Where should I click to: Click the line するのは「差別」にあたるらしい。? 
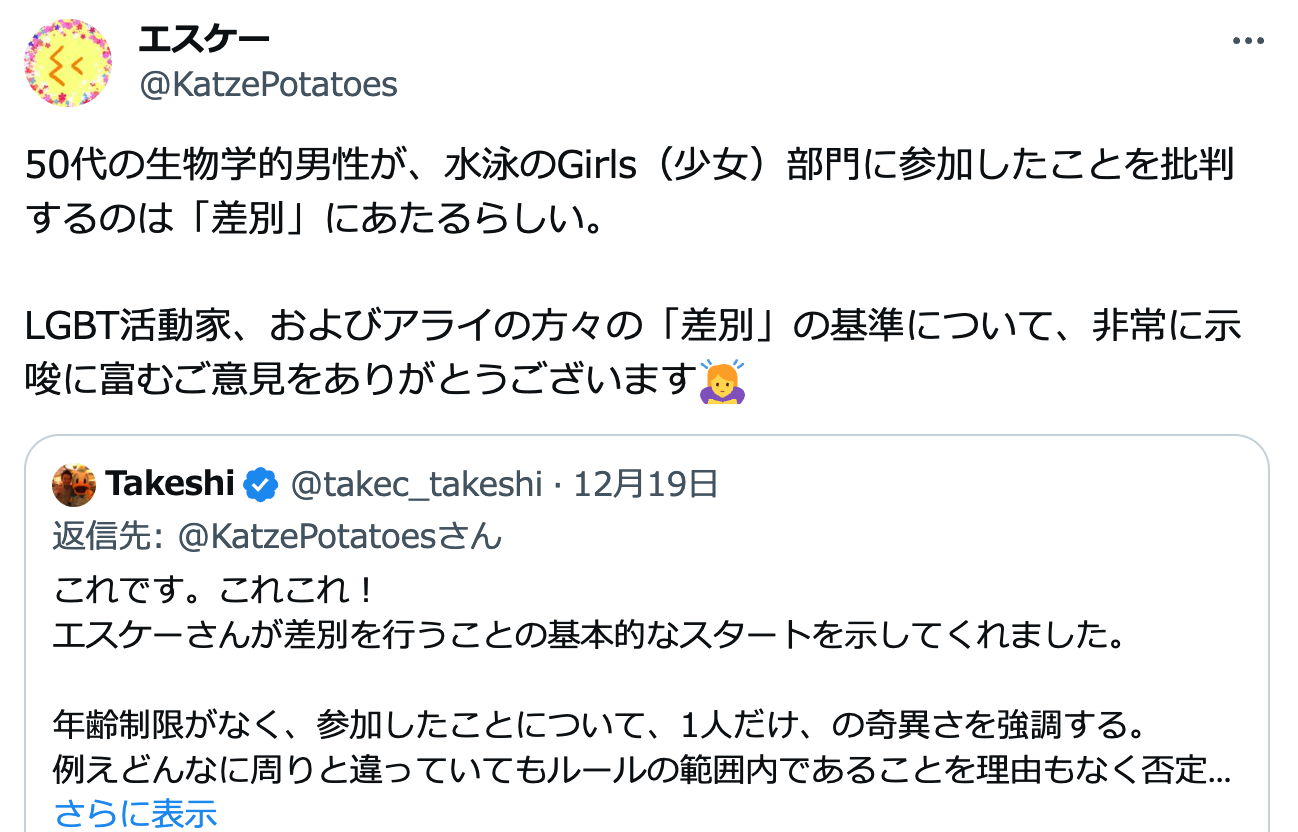[315, 218]
